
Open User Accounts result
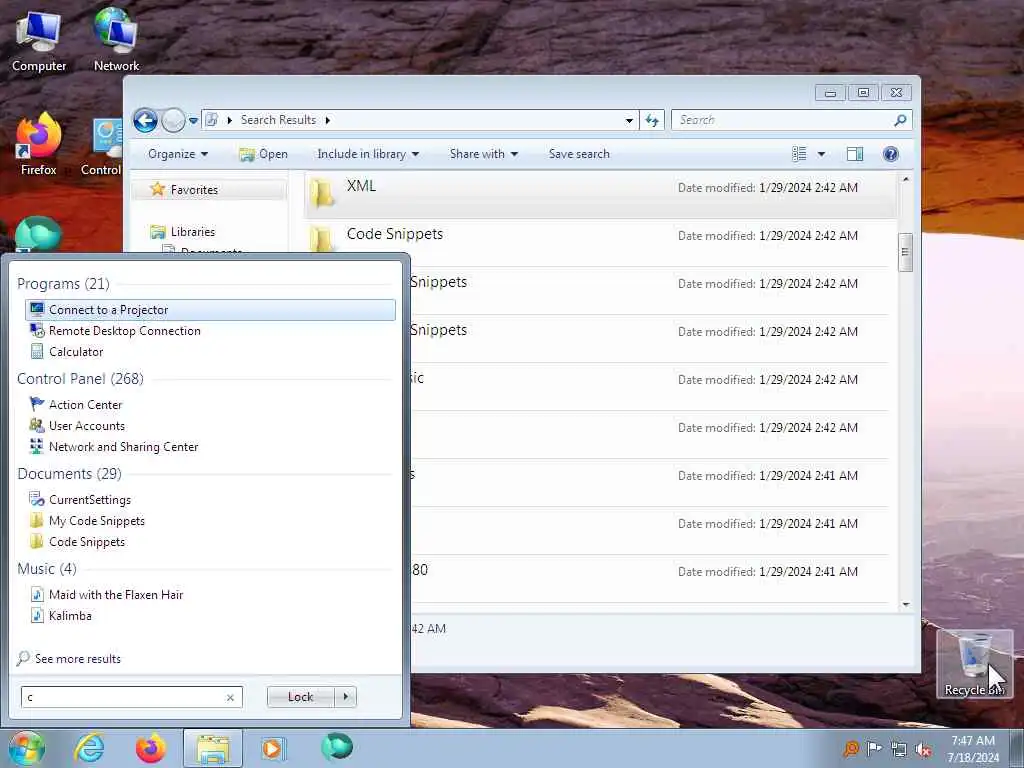210,426
